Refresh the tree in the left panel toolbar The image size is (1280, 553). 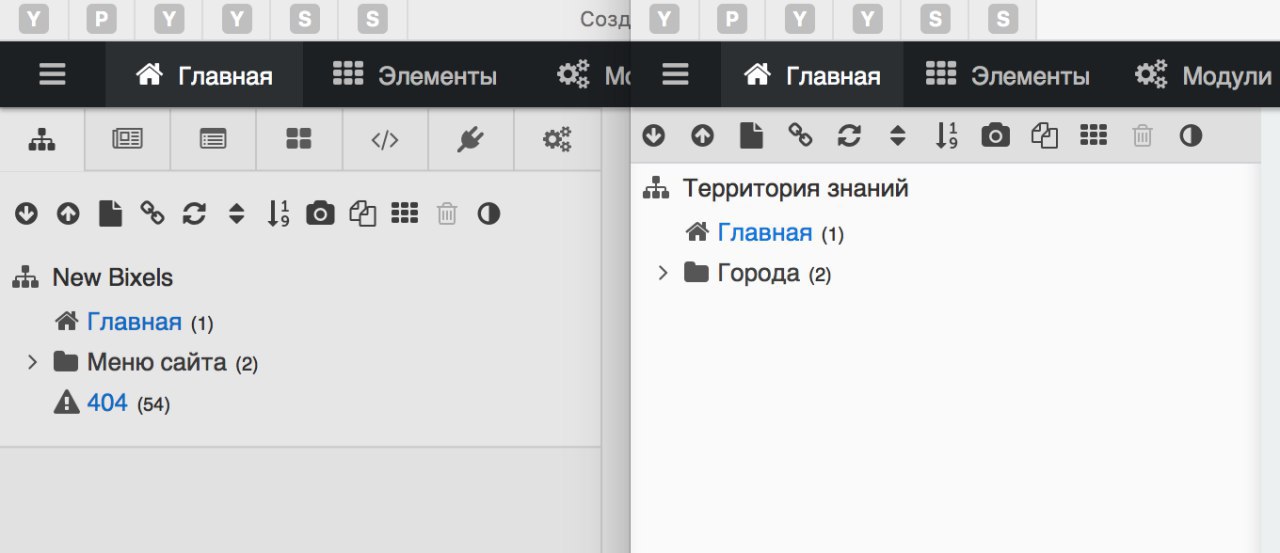coord(194,213)
